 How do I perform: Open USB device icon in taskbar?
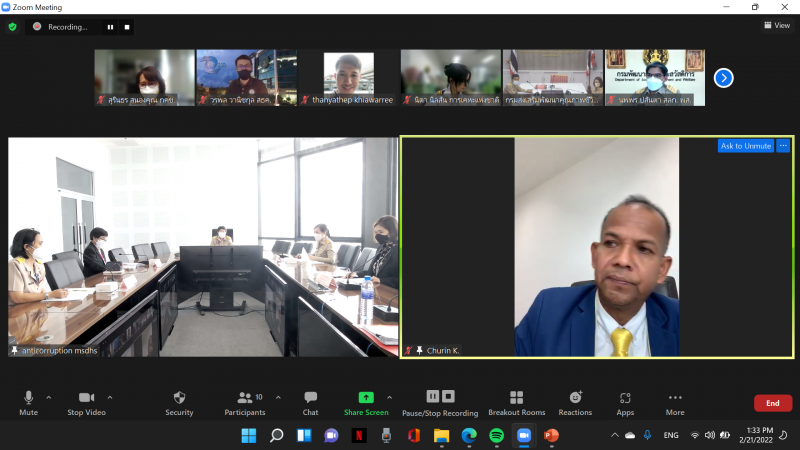[x=386, y=435]
